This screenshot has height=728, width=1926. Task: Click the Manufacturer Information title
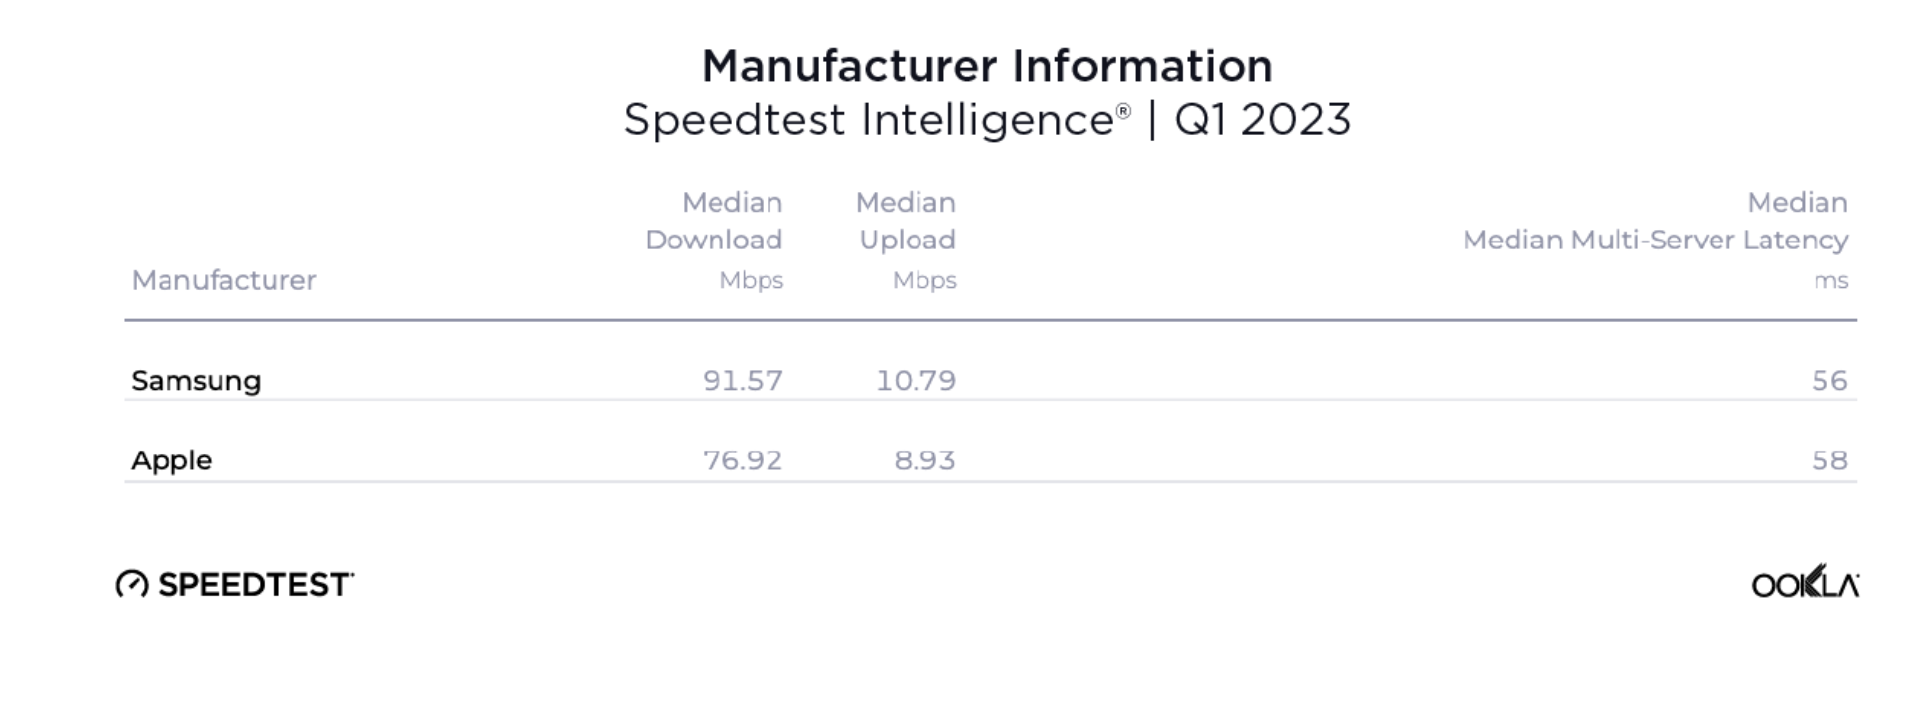987,67
